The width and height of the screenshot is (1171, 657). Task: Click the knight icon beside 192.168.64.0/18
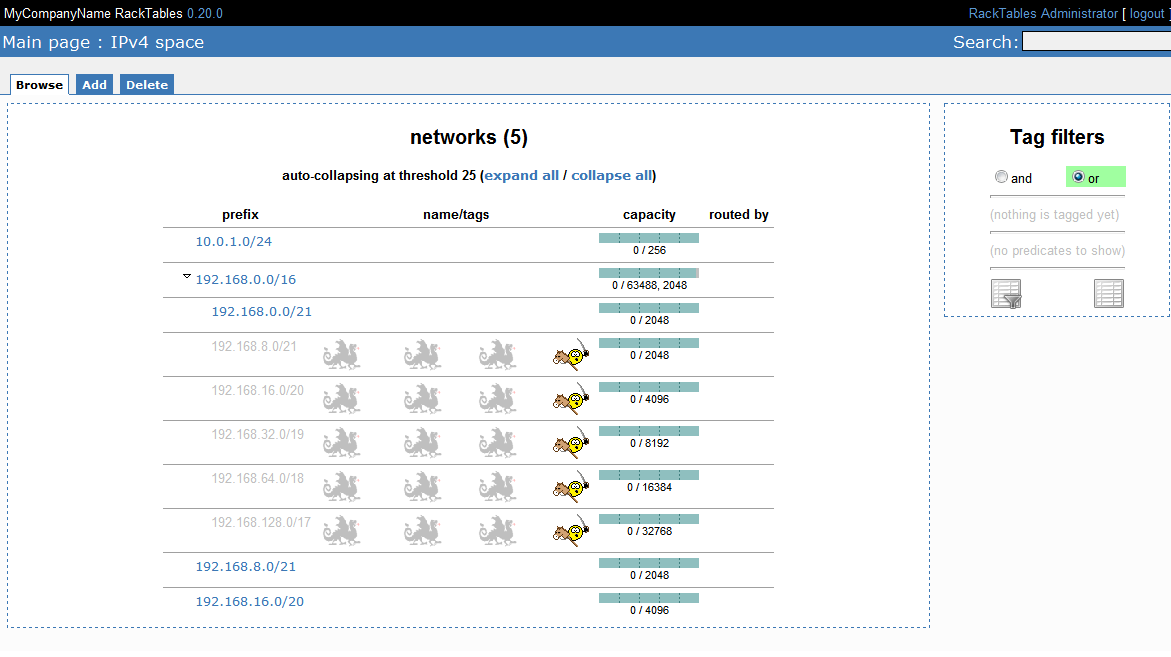[571, 486]
